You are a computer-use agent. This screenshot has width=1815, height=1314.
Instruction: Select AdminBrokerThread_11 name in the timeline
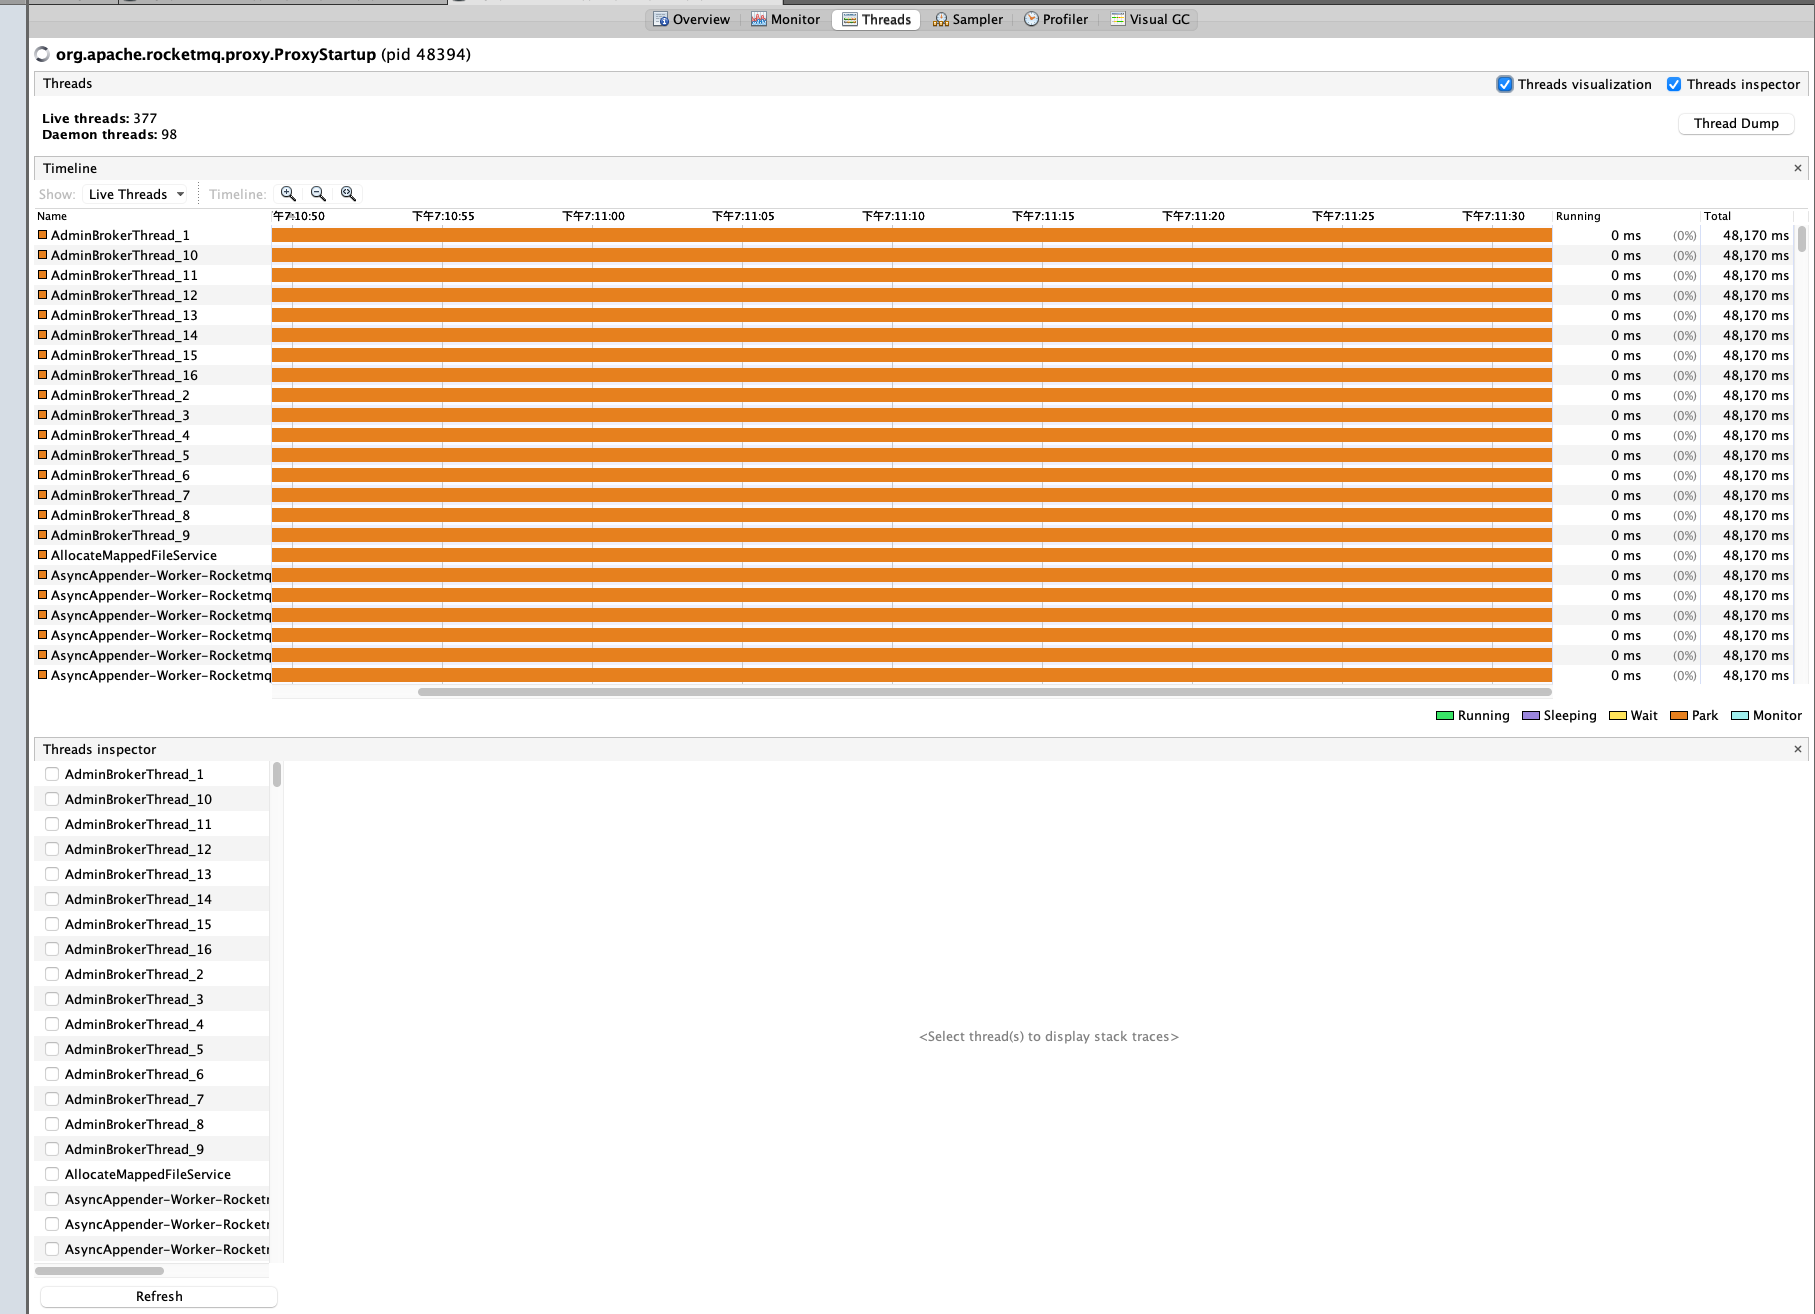pos(124,275)
